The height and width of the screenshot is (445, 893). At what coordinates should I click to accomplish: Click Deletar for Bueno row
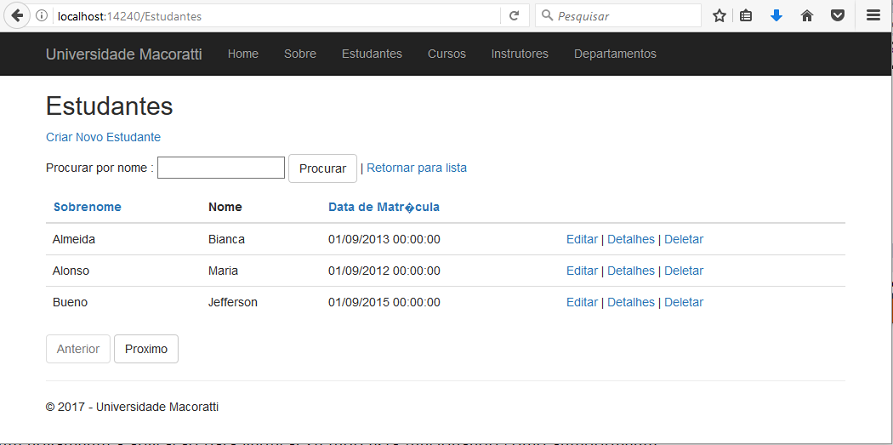pos(683,302)
